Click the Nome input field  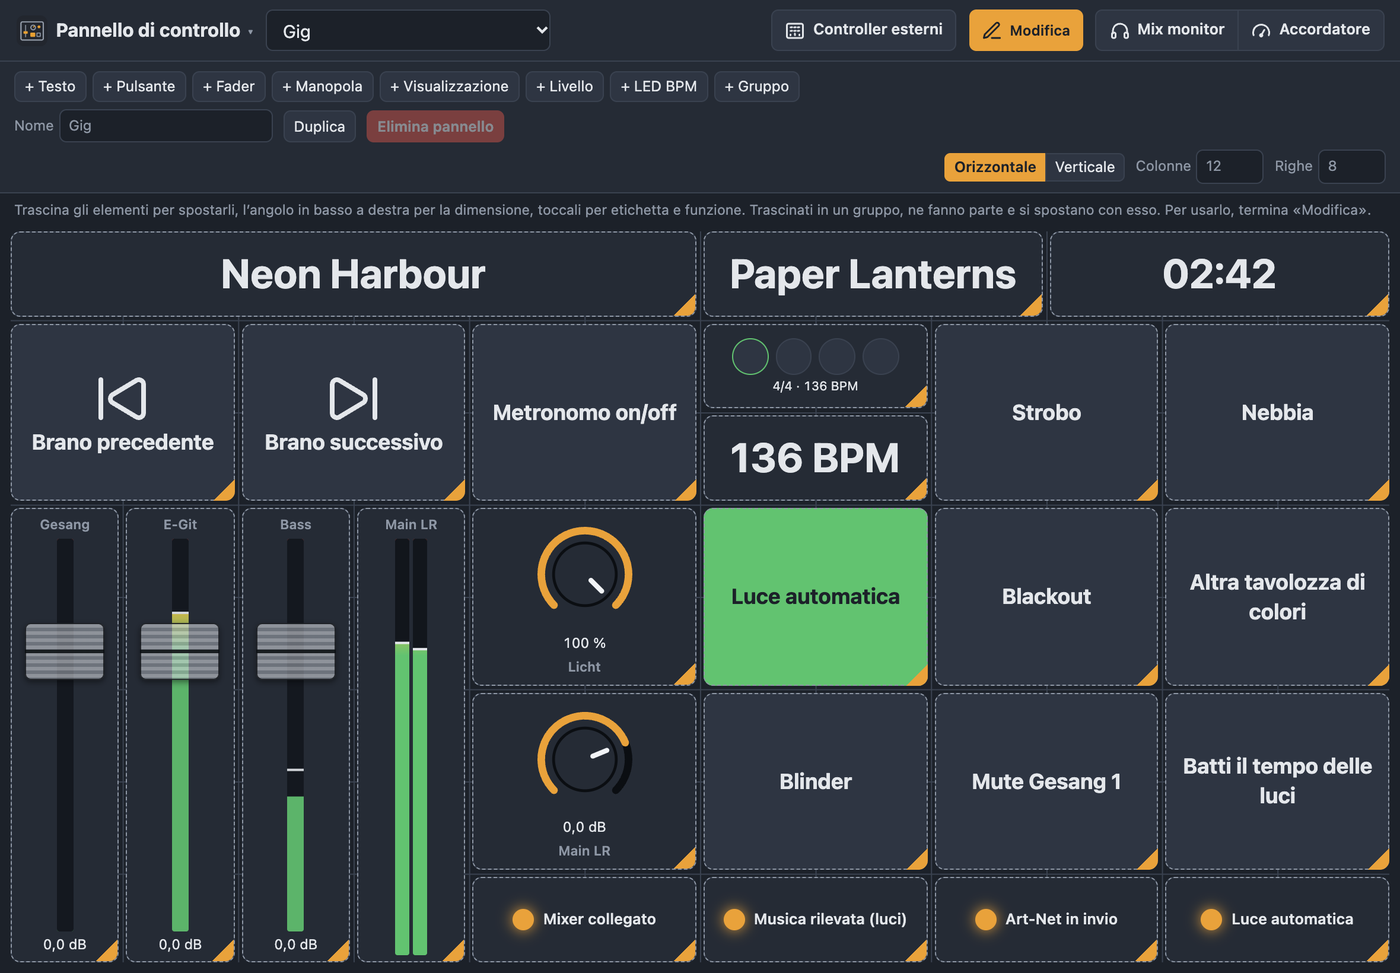(x=166, y=126)
